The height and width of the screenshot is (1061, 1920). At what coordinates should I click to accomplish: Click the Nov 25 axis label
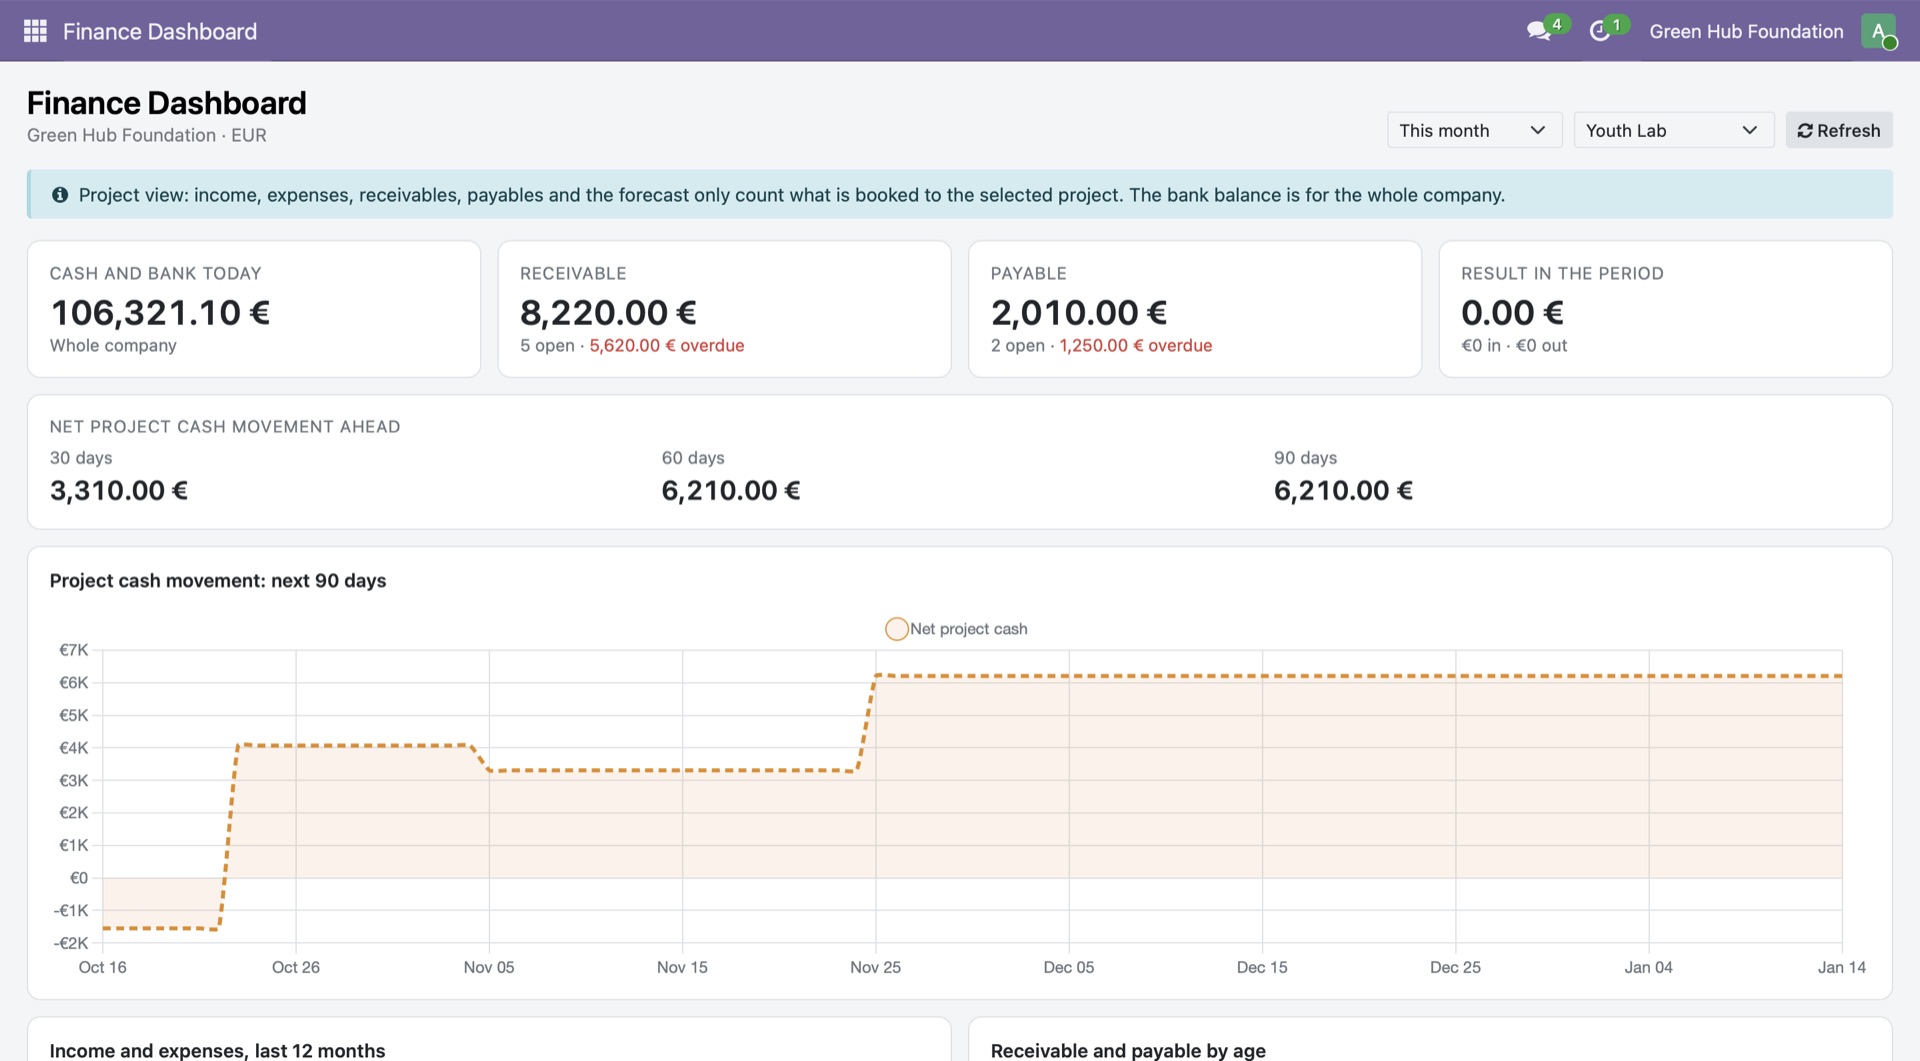click(x=875, y=968)
